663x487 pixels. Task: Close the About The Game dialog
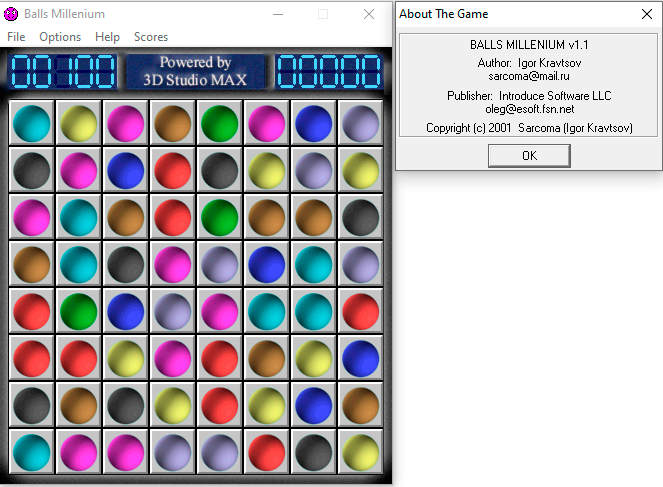tap(645, 14)
